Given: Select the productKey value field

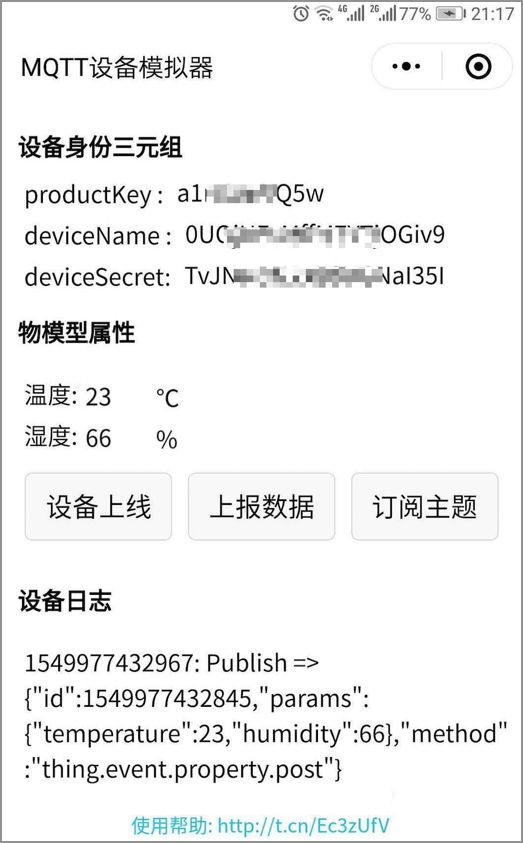Looking at the screenshot, I should point(250,194).
